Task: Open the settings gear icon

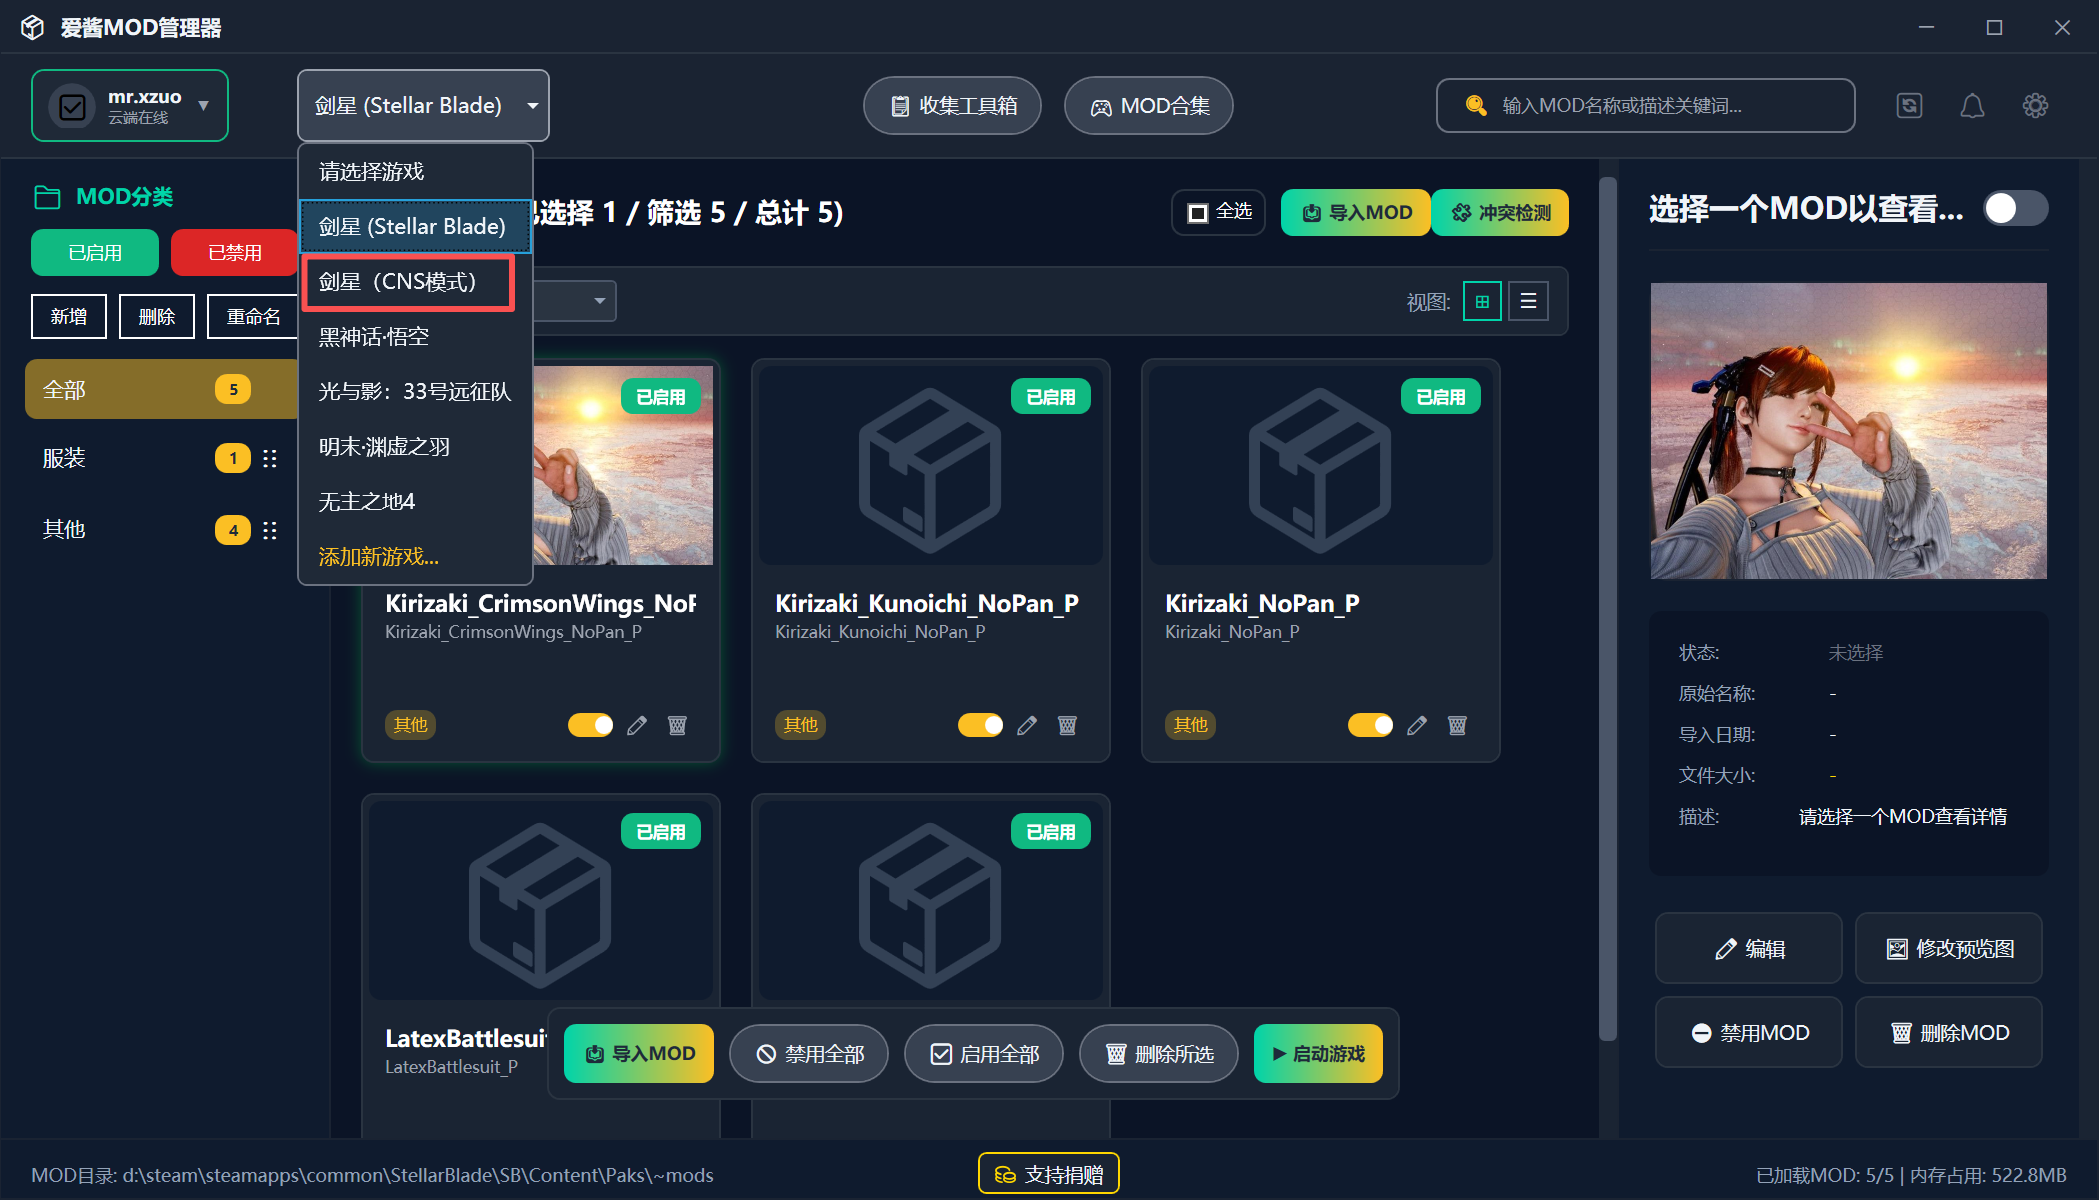Action: 2035,105
